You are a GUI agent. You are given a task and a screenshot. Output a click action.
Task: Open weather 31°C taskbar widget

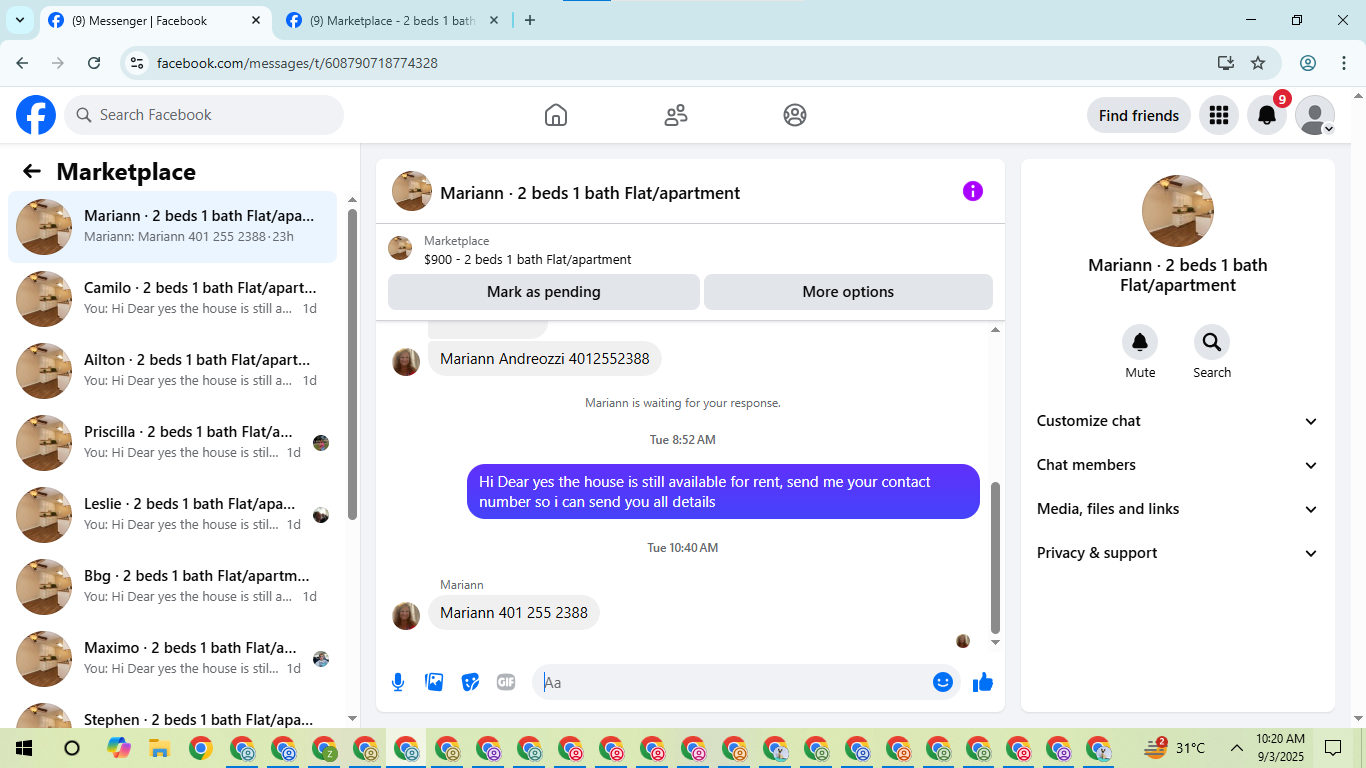[1175, 748]
